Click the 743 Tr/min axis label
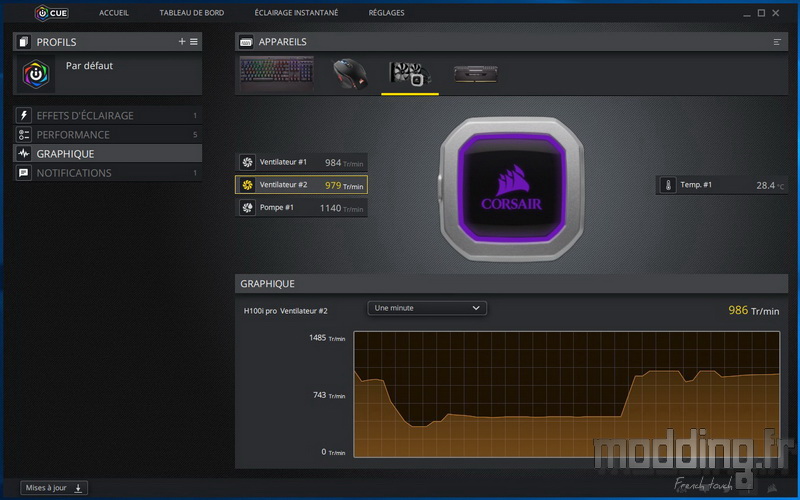 [x=329, y=395]
